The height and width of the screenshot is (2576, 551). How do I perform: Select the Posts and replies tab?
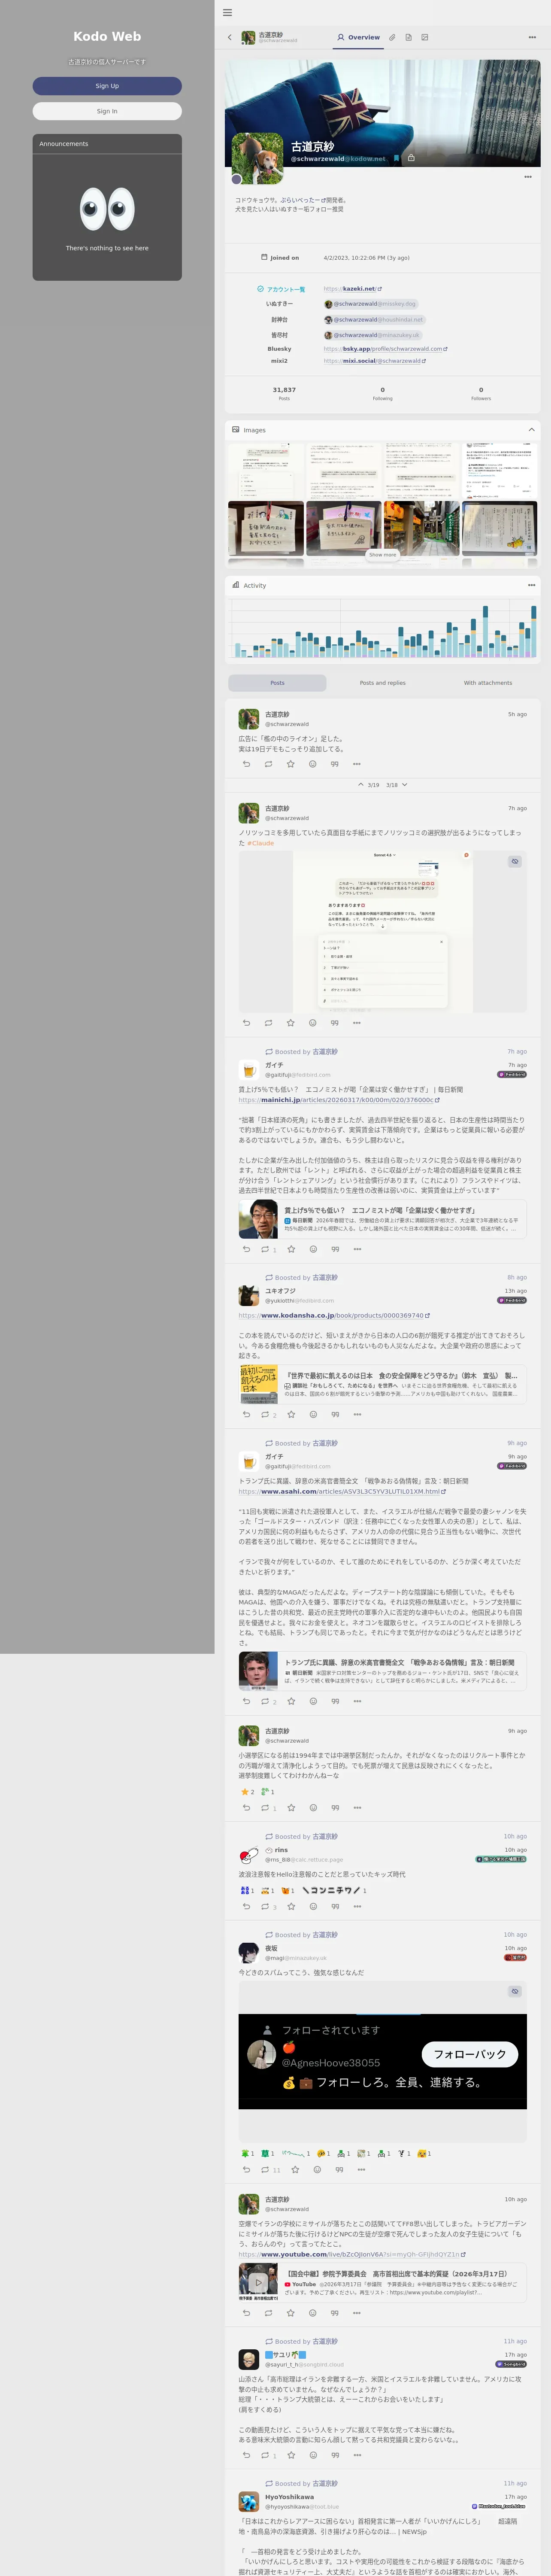[x=383, y=683]
